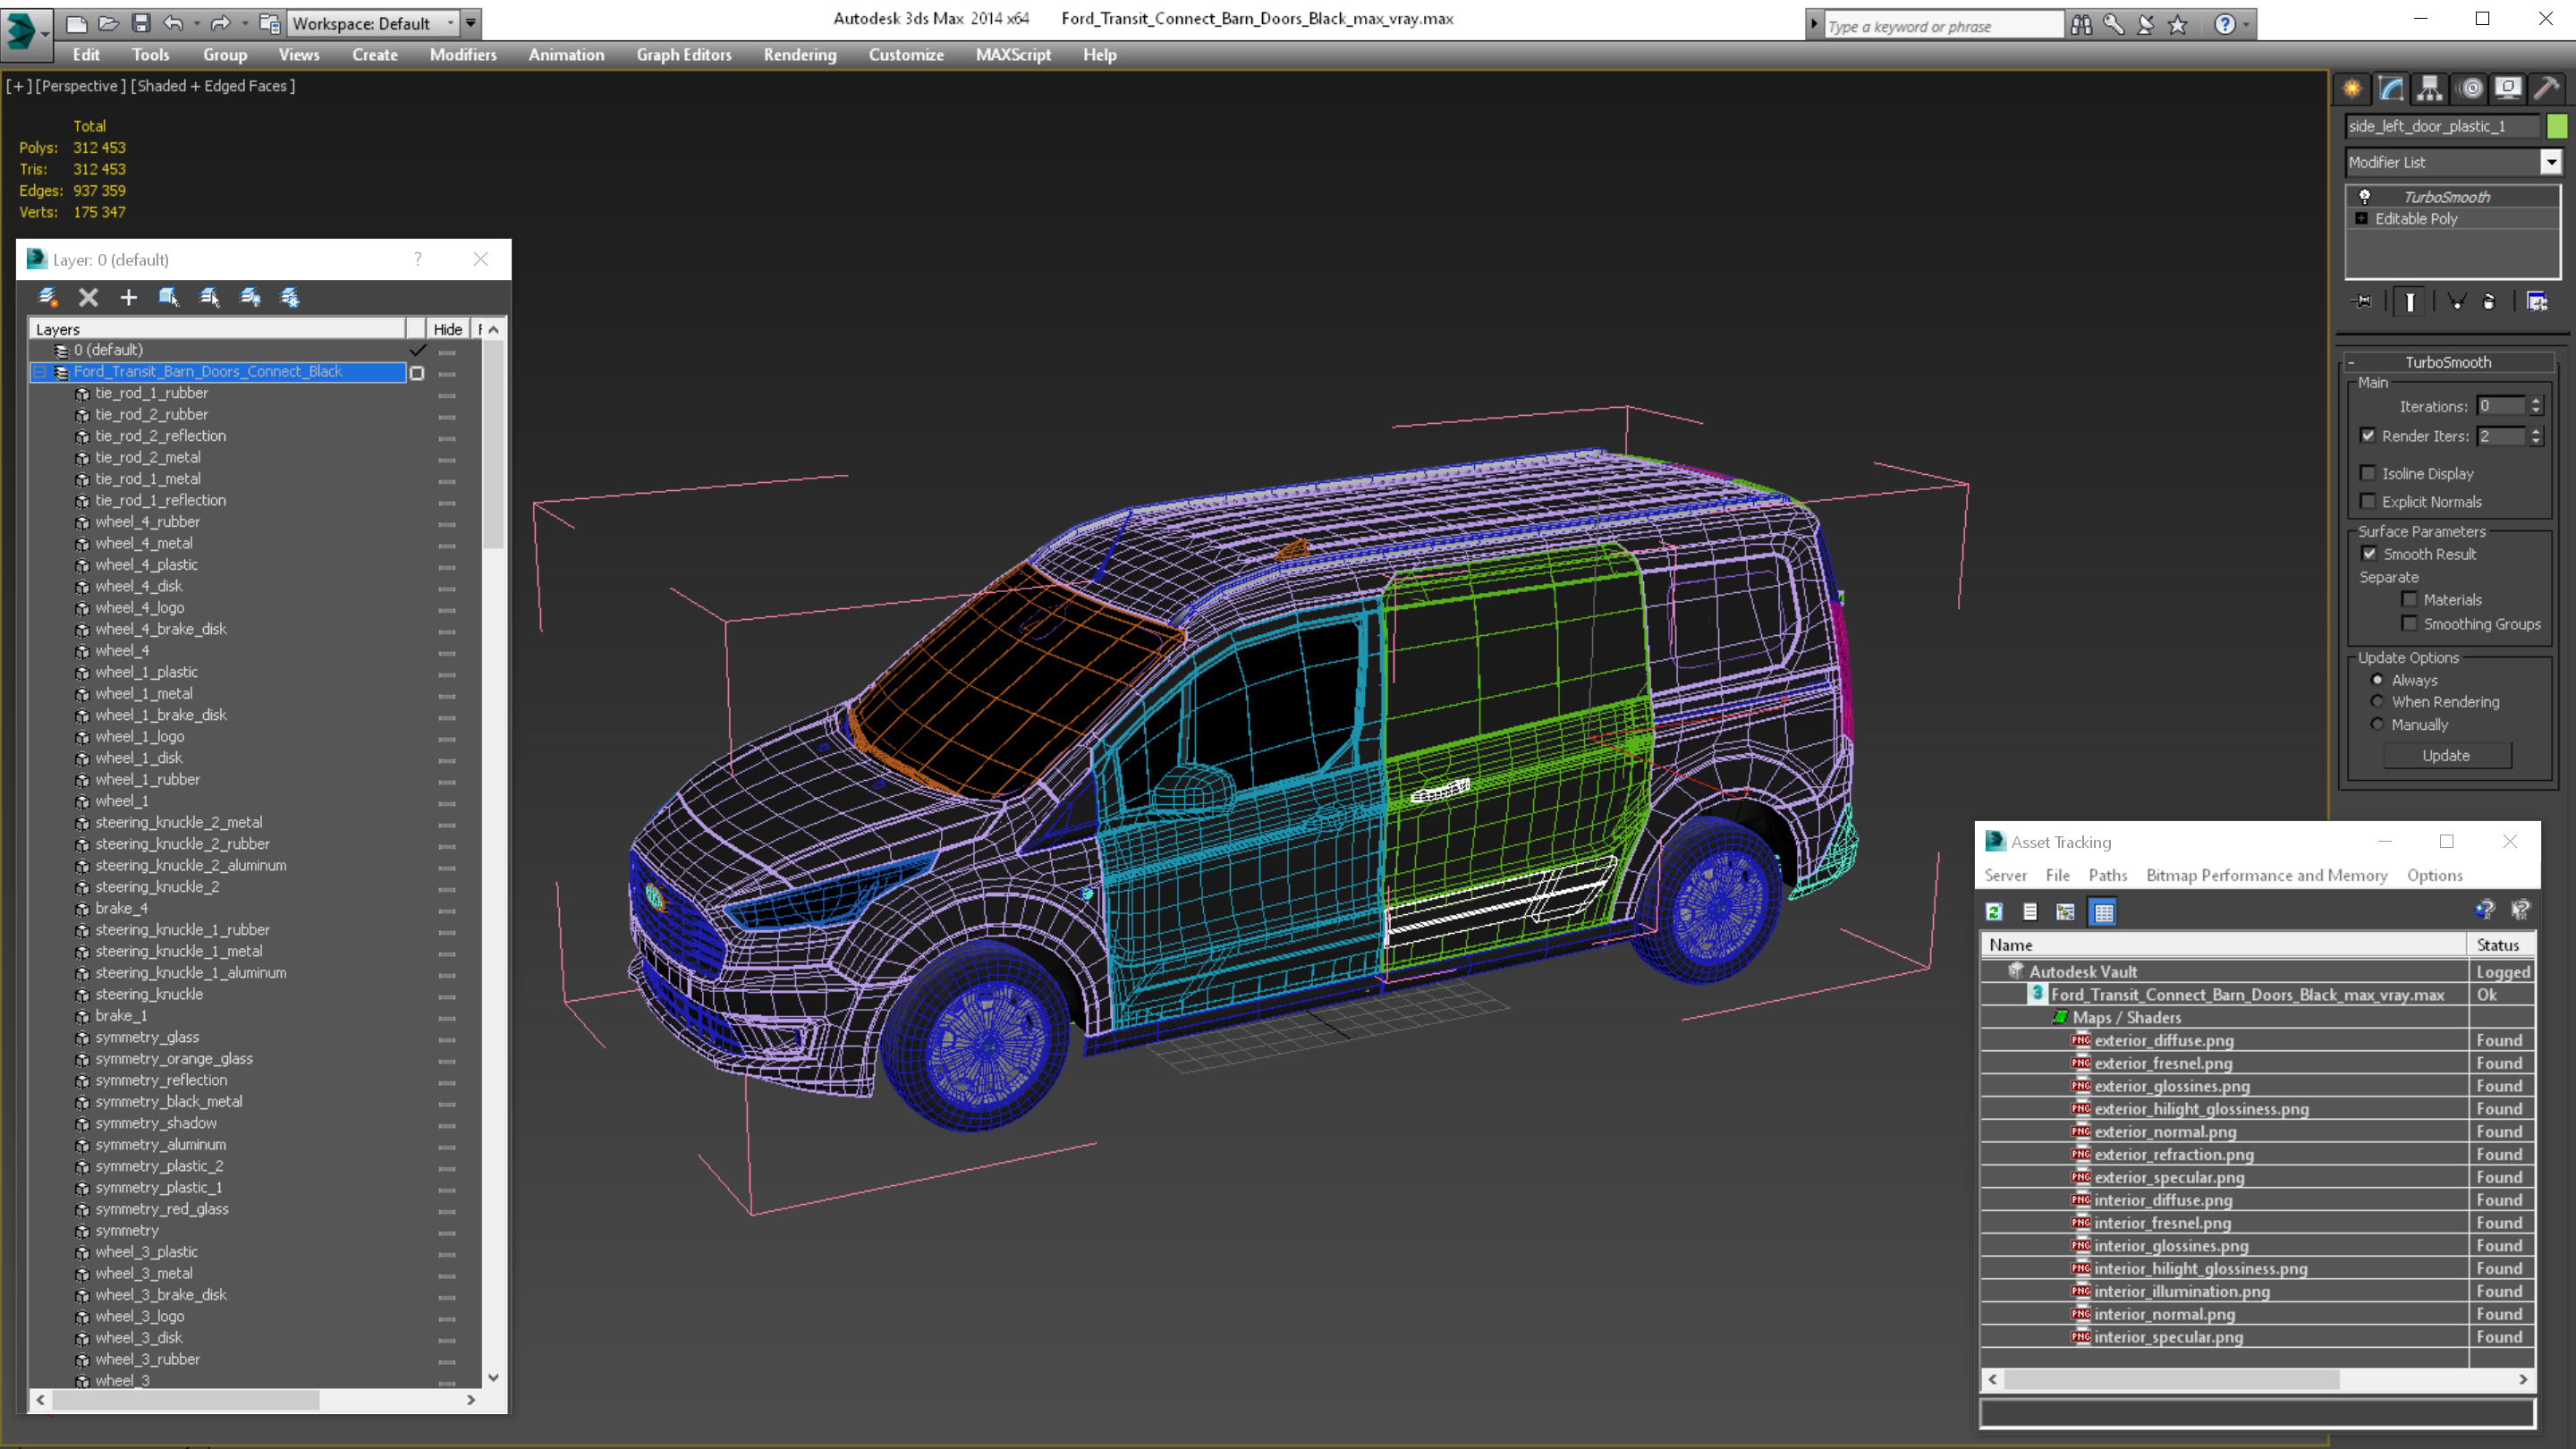Select Manually update option

[2378, 725]
